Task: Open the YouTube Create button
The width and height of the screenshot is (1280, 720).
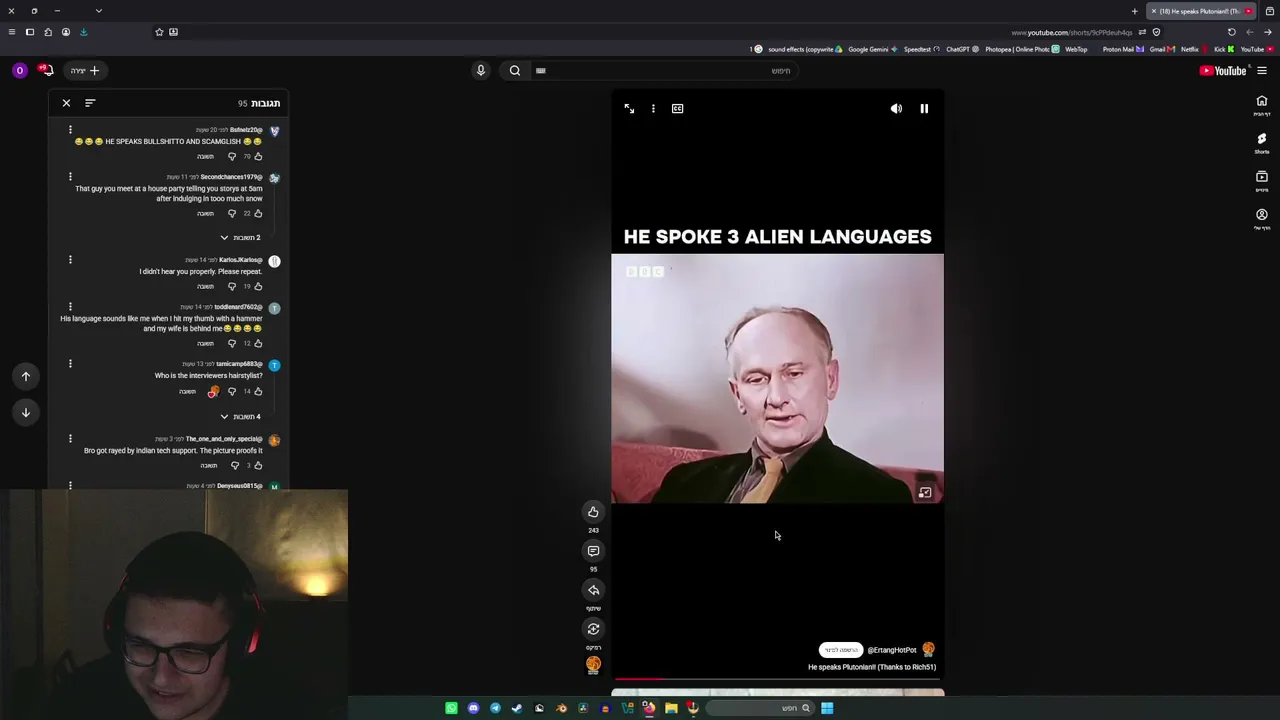Action: [86, 71]
